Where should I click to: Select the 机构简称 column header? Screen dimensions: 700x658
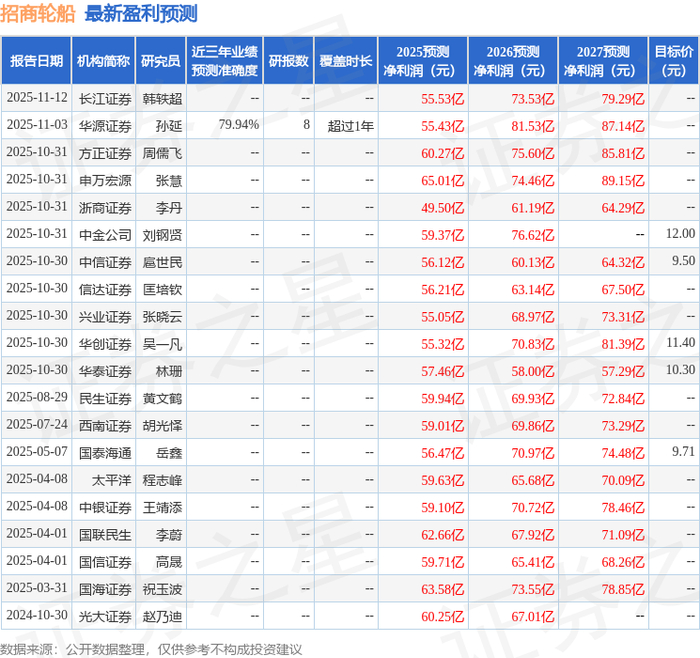click(x=104, y=61)
